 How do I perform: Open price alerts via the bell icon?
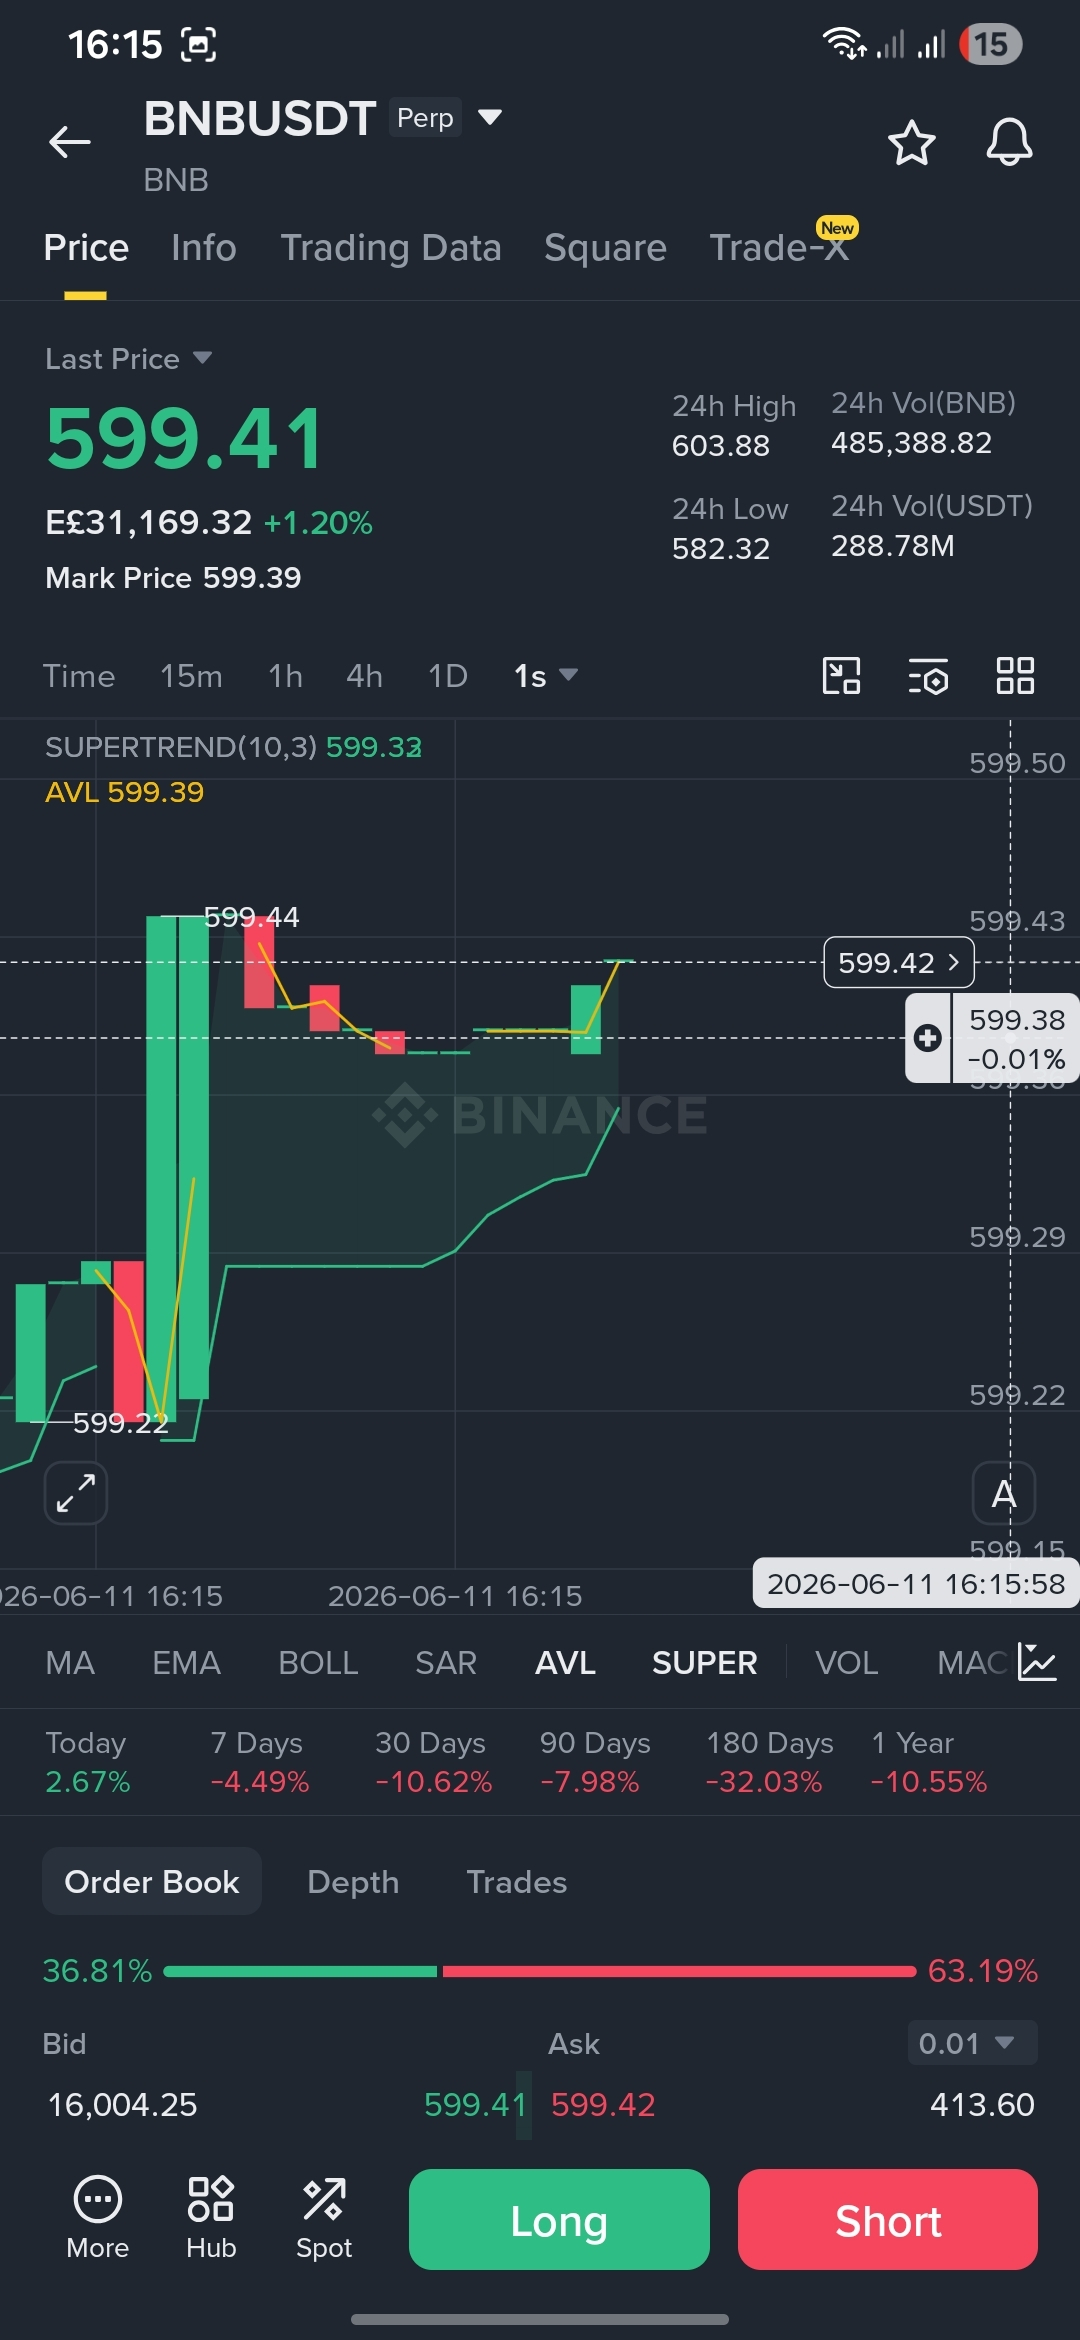(1009, 142)
